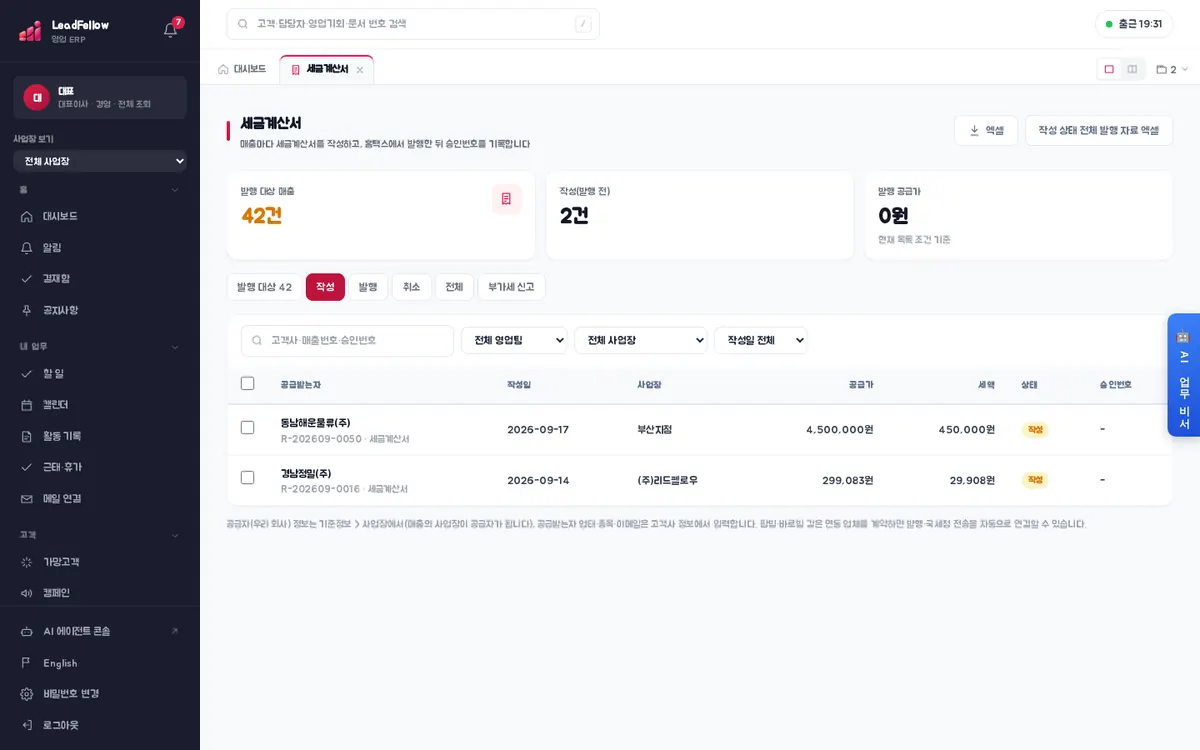Go to 알림 in the sidebar
Image resolution: width=1200 pixels, height=750 pixels.
pyautogui.click(x=100, y=247)
